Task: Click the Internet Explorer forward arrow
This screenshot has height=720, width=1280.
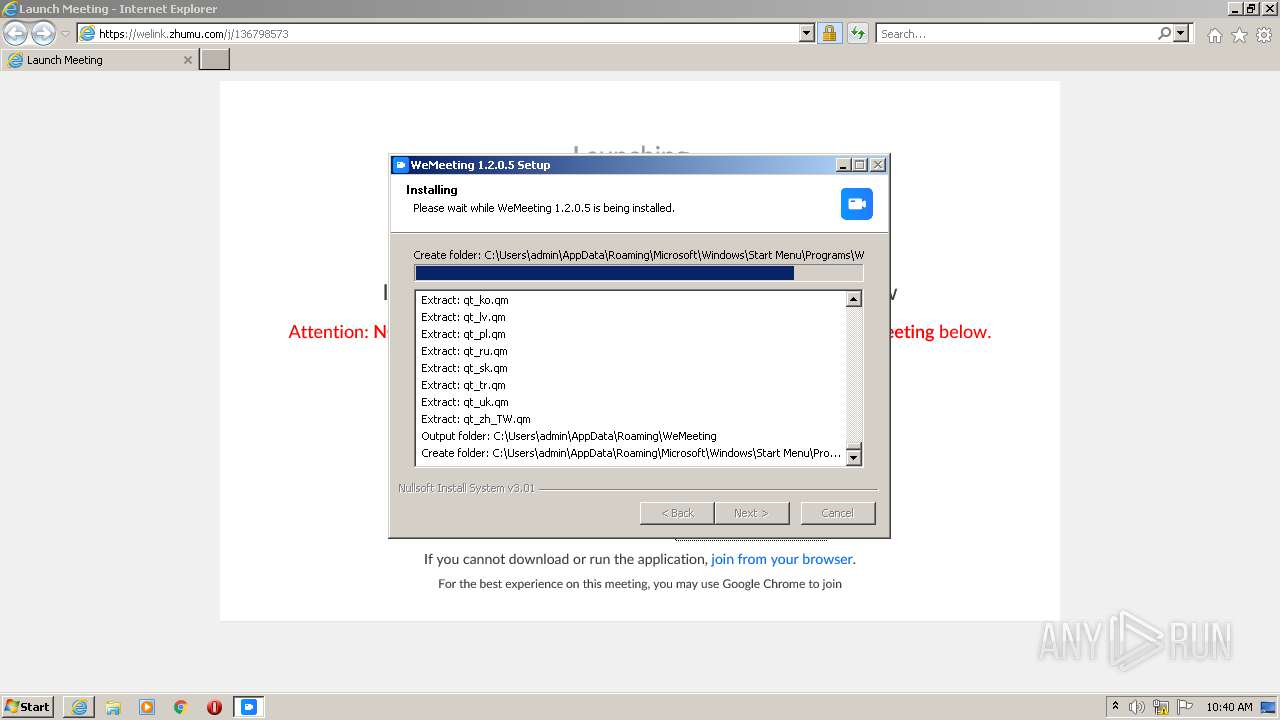Action: coord(43,34)
